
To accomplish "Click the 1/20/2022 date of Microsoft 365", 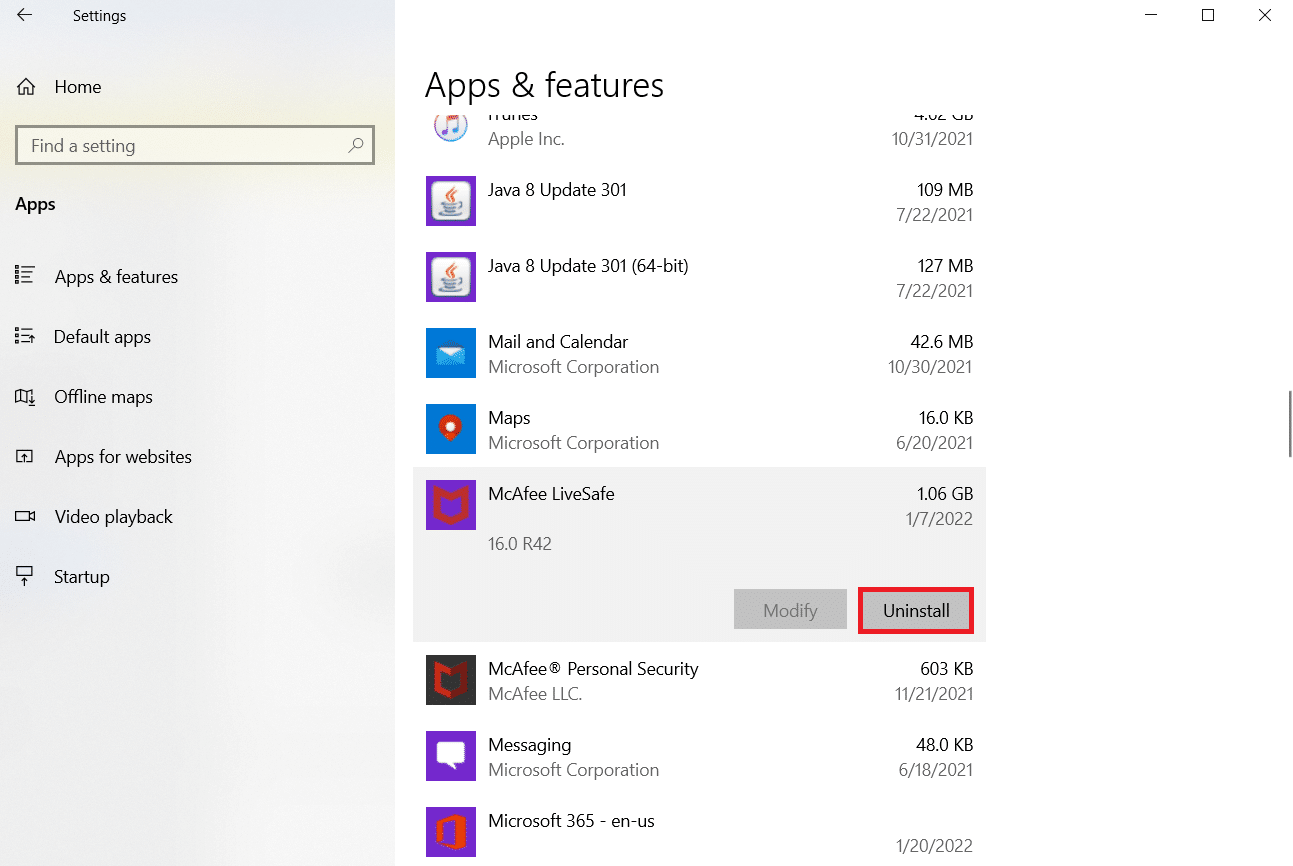I will (x=936, y=846).
